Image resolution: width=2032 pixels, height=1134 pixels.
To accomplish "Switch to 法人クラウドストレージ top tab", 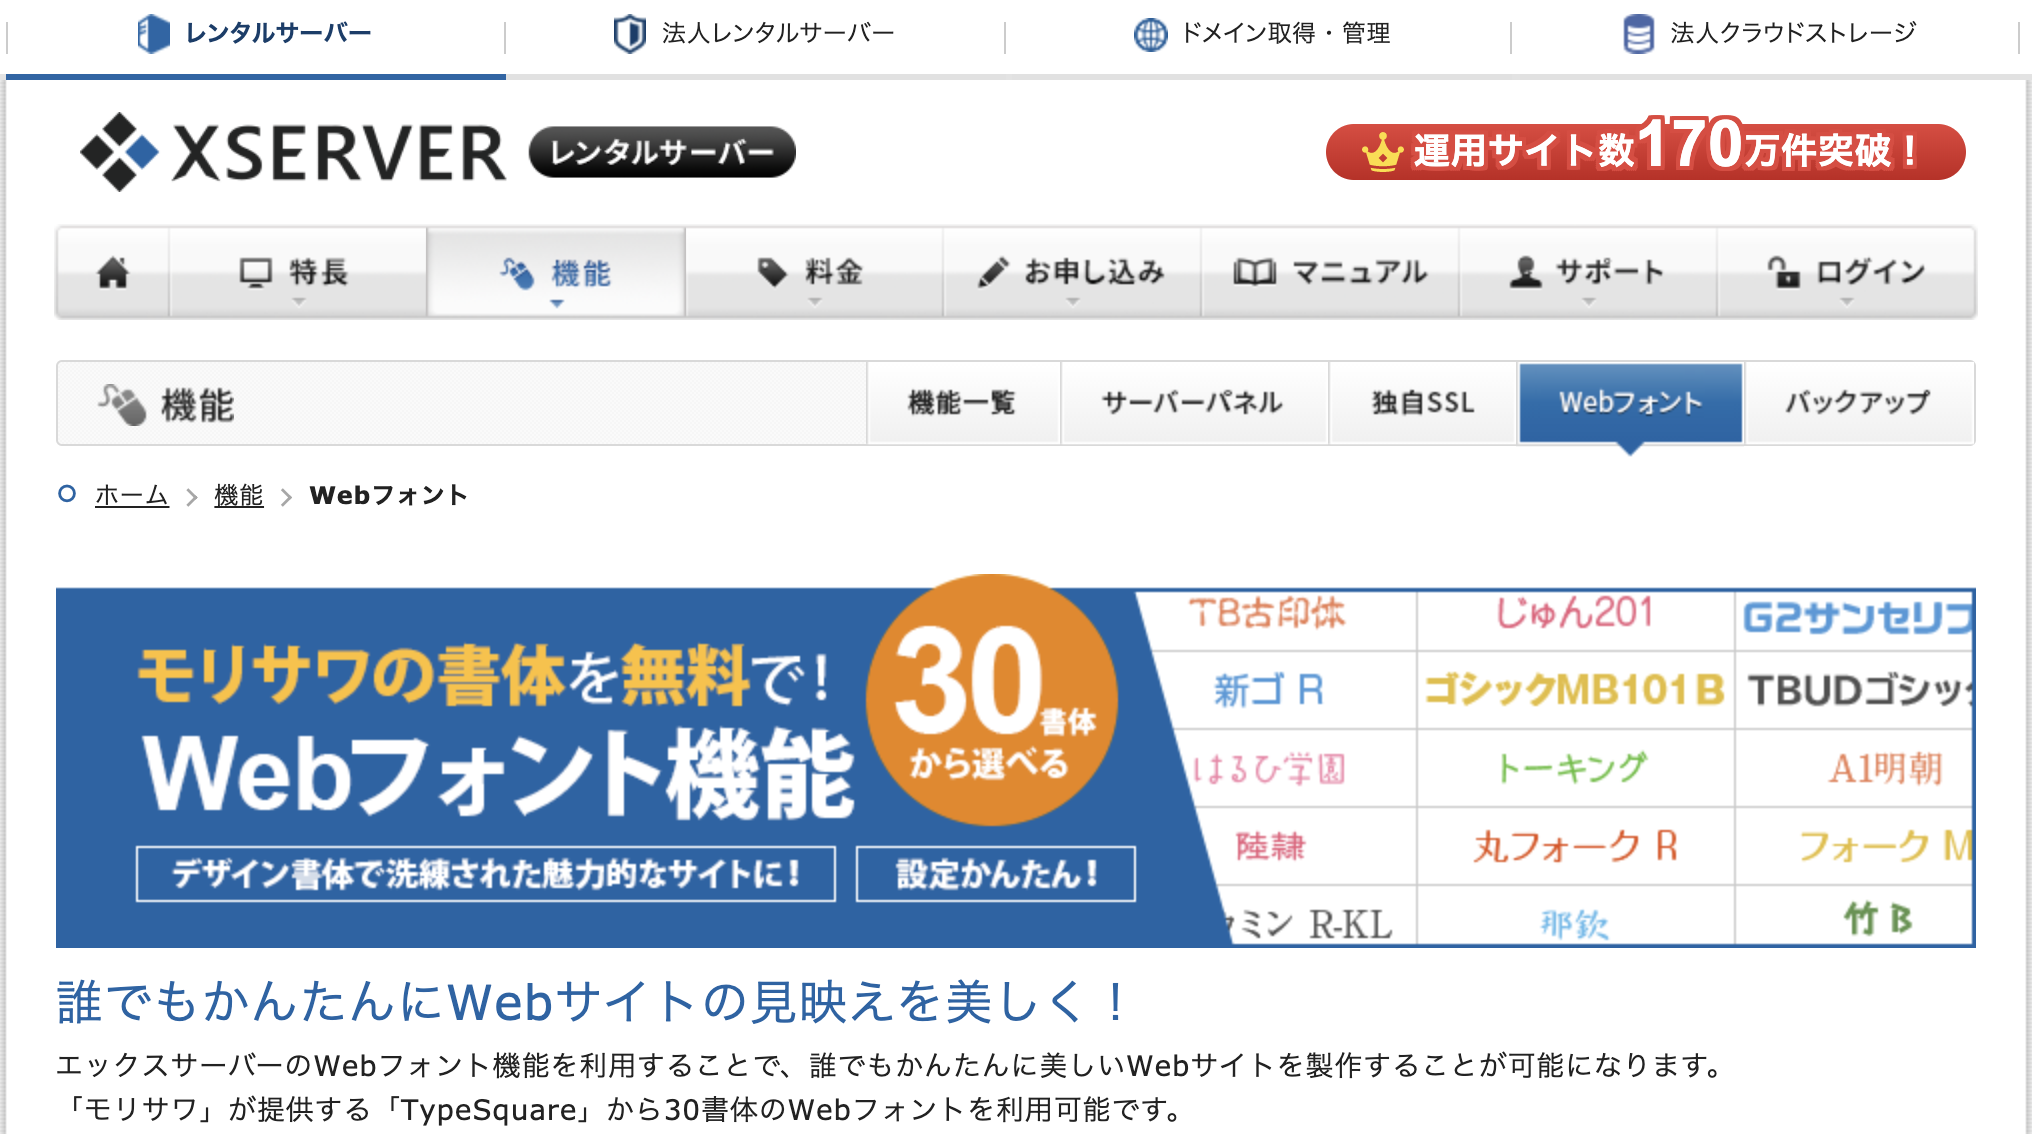I will [1766, 36].
